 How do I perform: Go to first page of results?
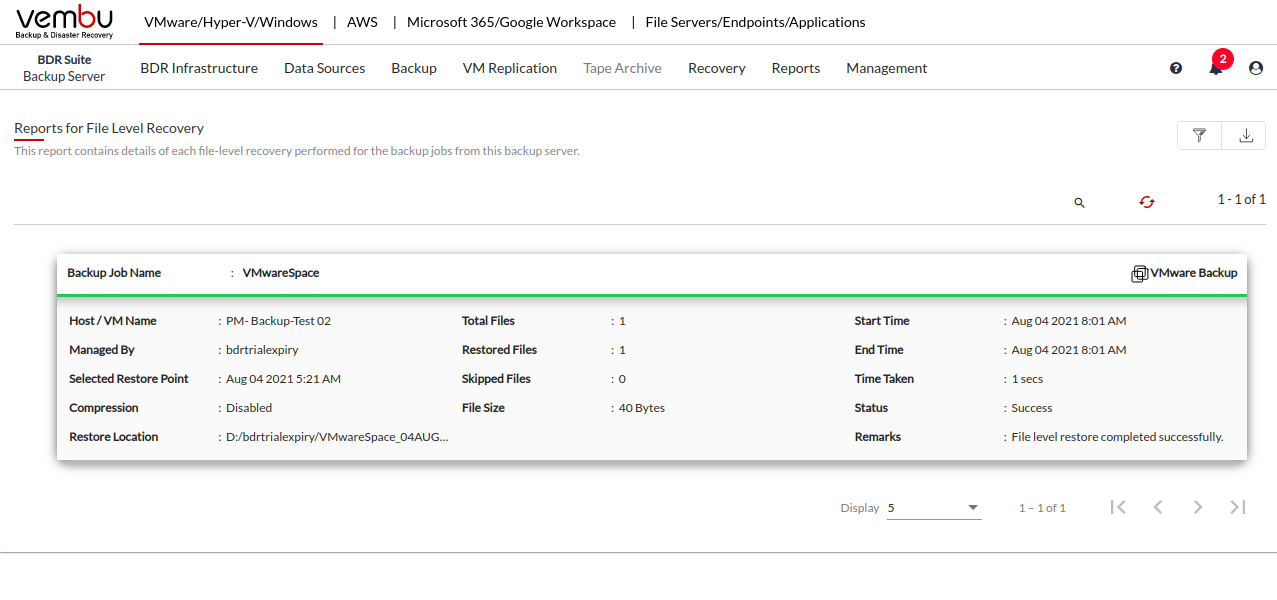(x=1118, y=507)
